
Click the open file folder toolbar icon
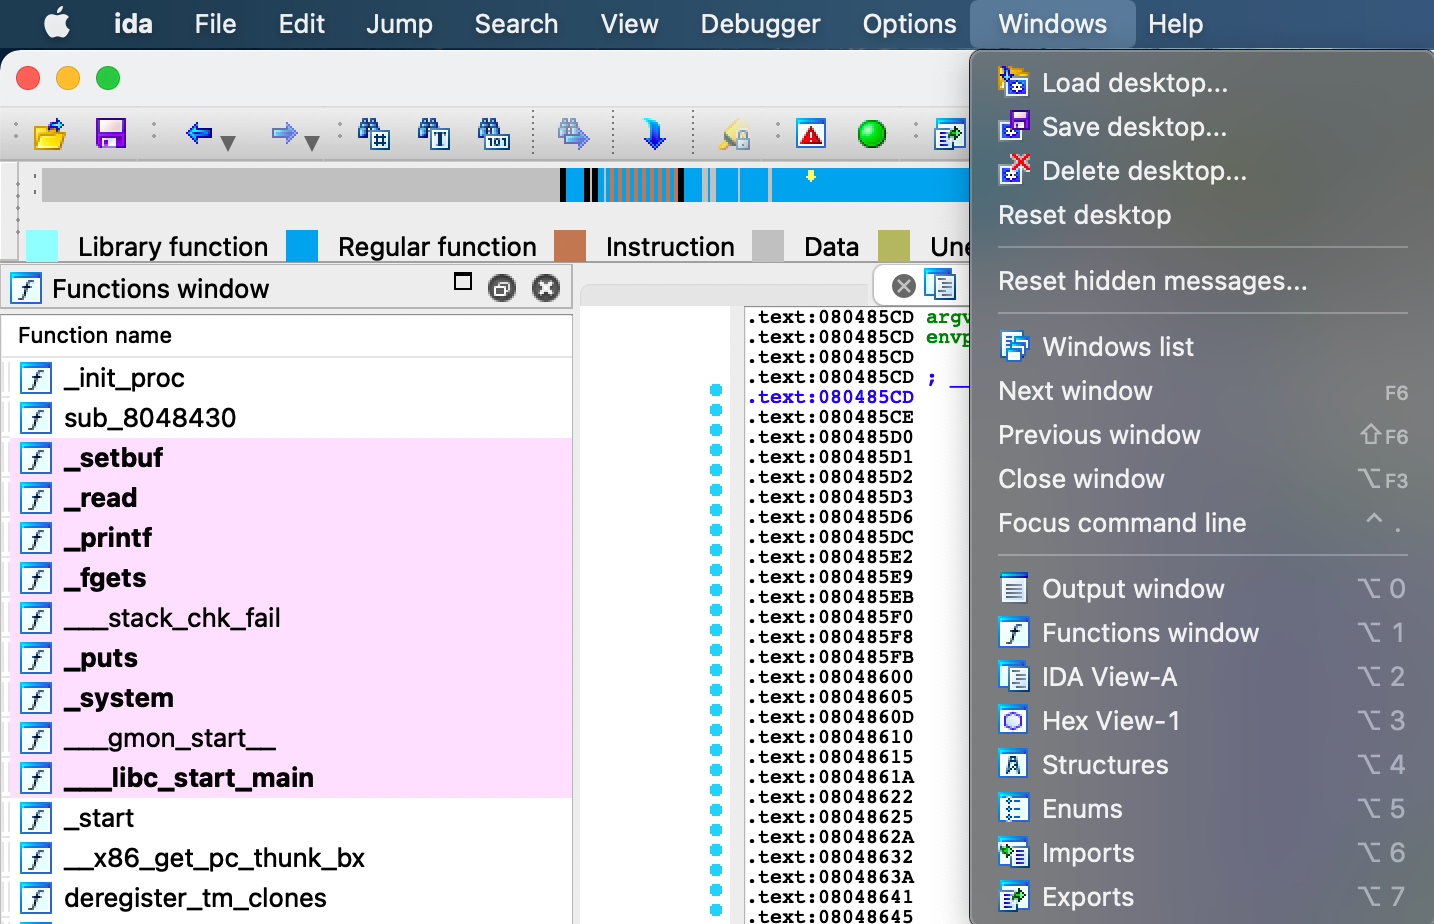(x=49, y=133)
